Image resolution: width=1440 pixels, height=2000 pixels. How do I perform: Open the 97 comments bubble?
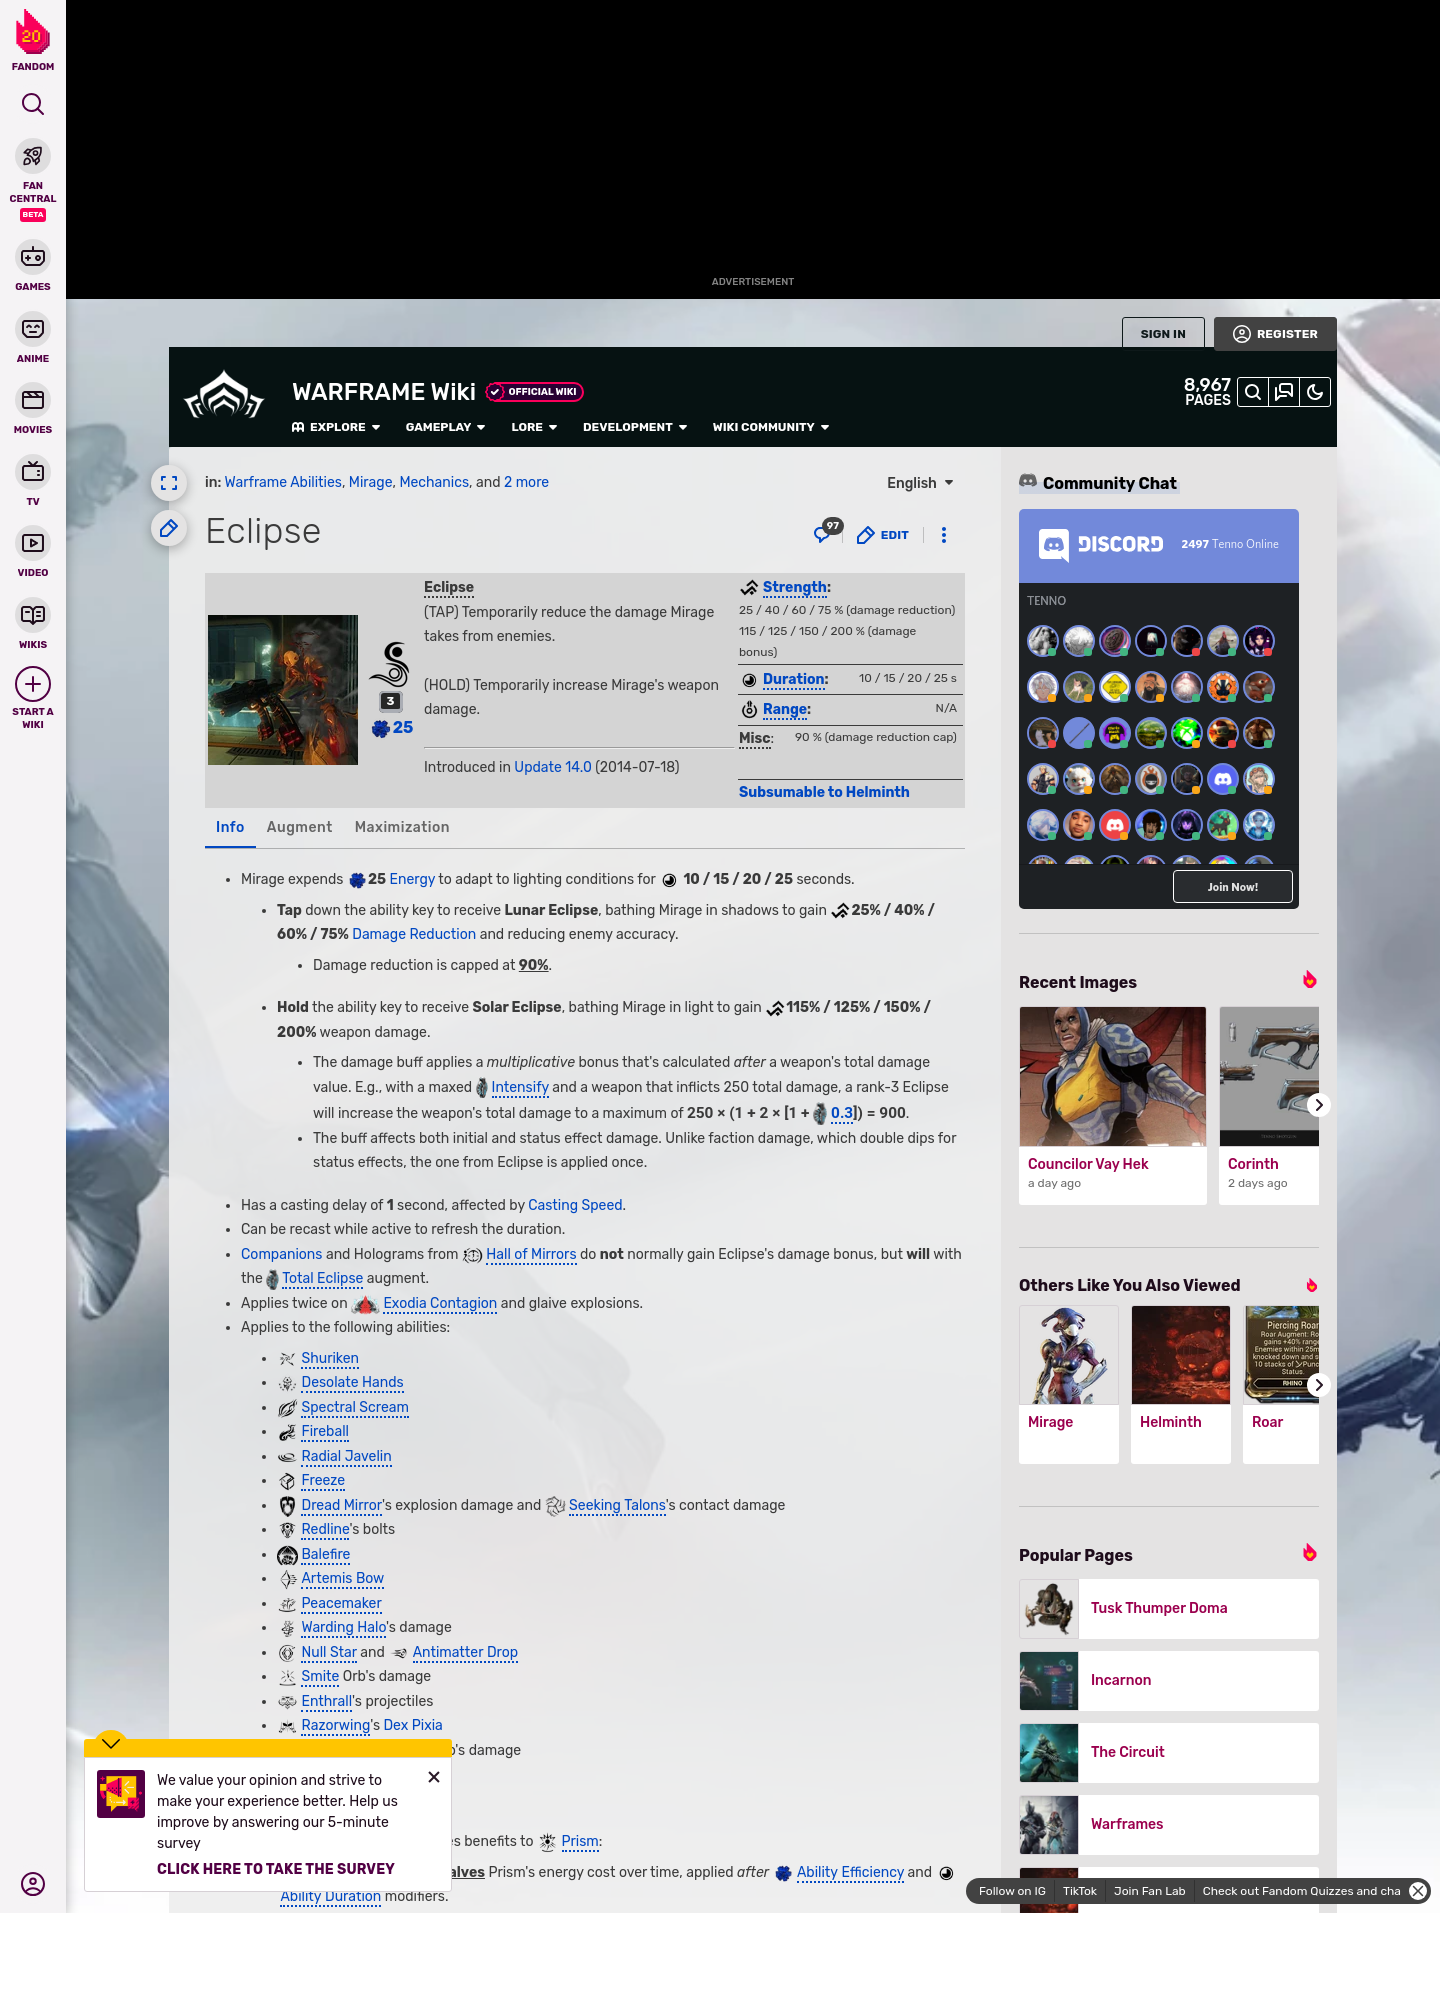pos(826,533)
